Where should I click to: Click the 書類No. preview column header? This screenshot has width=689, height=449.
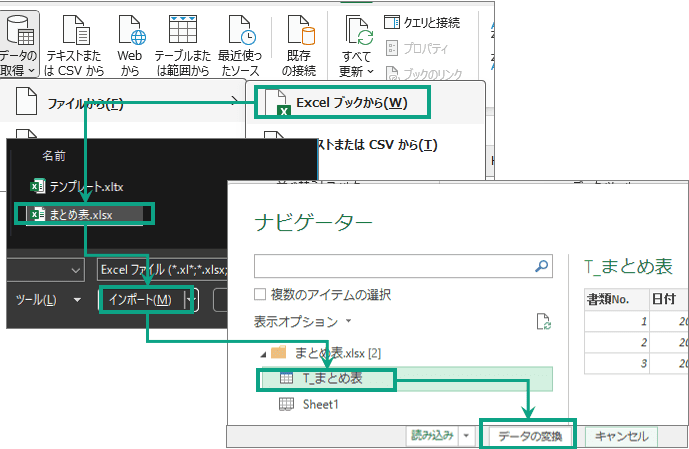[x=616, y=300]
